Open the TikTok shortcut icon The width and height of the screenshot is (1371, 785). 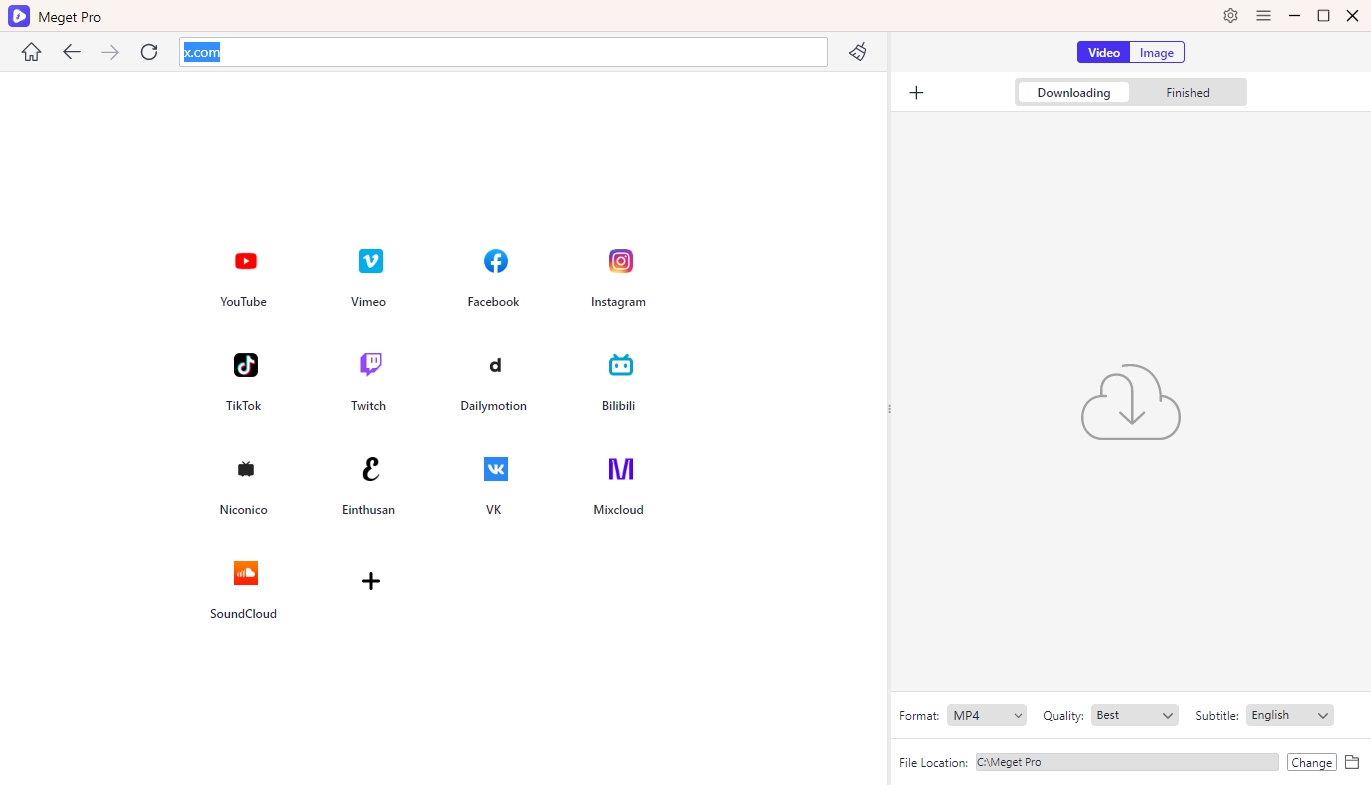tap(246, 365)
